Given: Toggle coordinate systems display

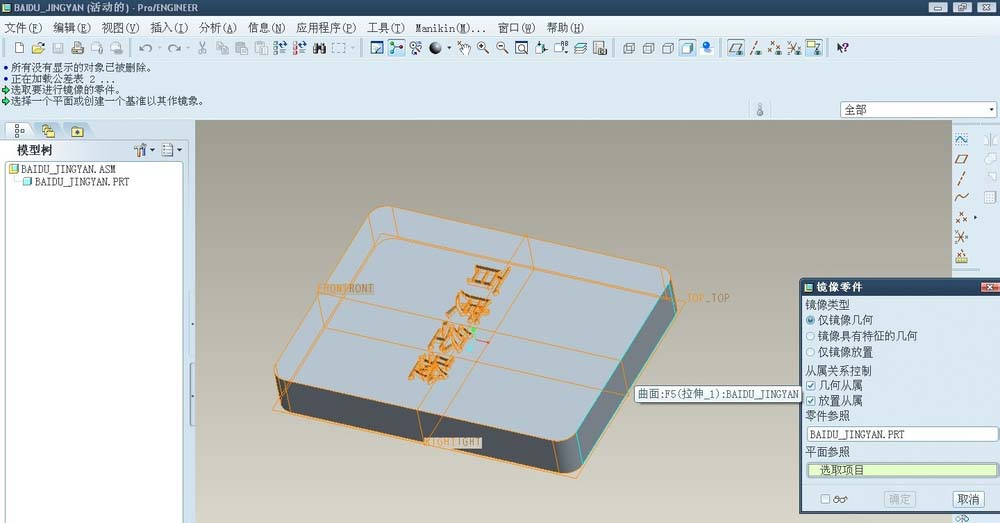Looking at the screenshot, I should pyautogui.click(x=794, y=48).
